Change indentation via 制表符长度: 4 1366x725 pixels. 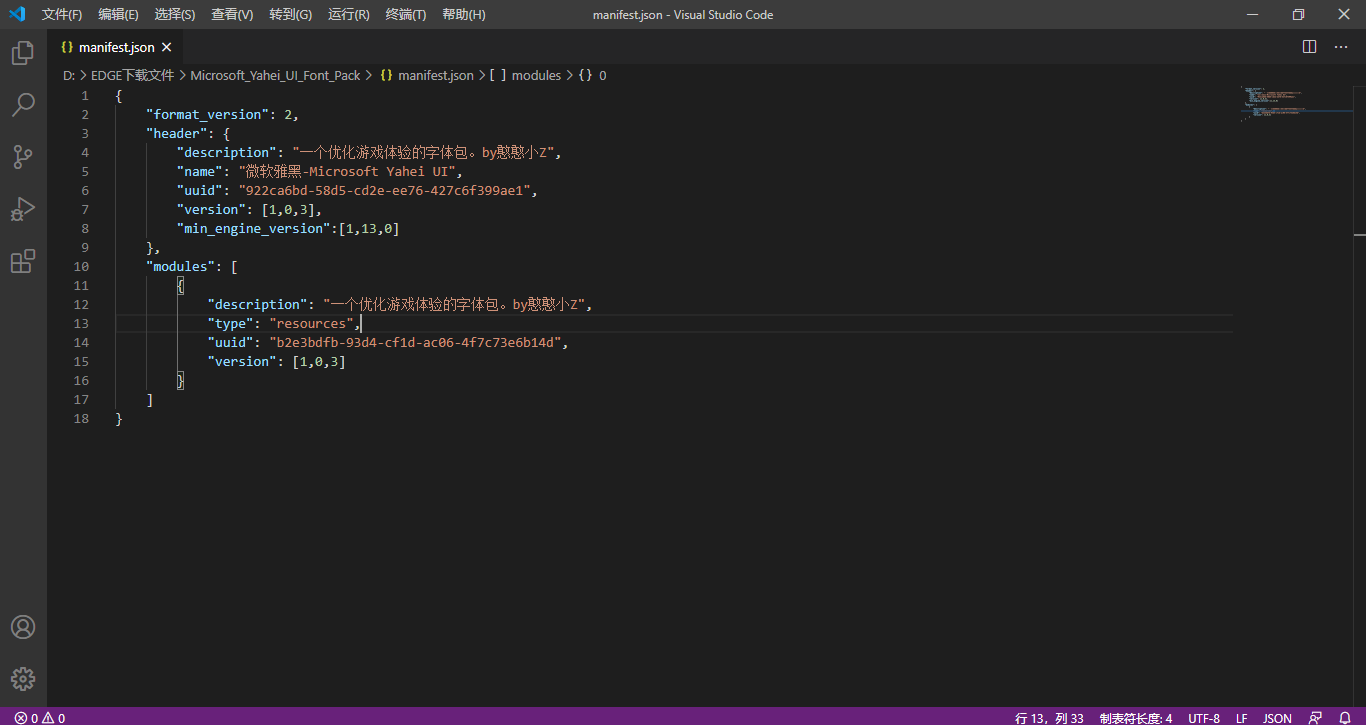pos(1136,717)
